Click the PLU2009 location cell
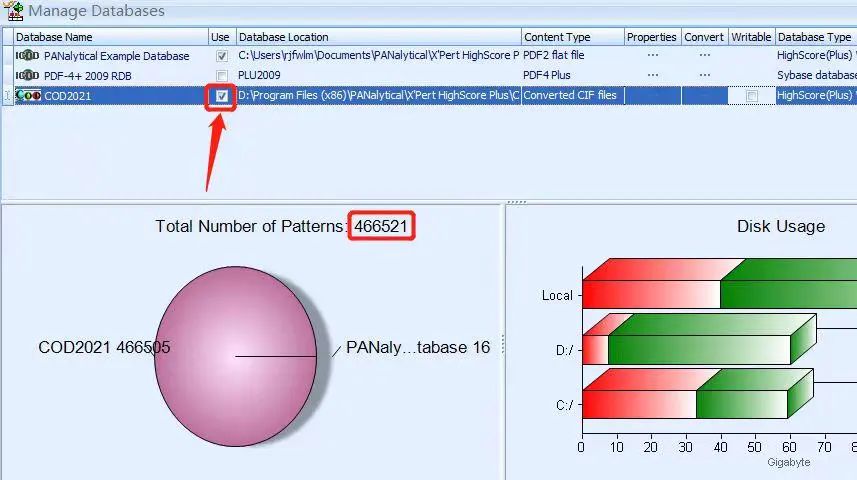The height and width of the screenshot is (480, 857). point(378,75)
